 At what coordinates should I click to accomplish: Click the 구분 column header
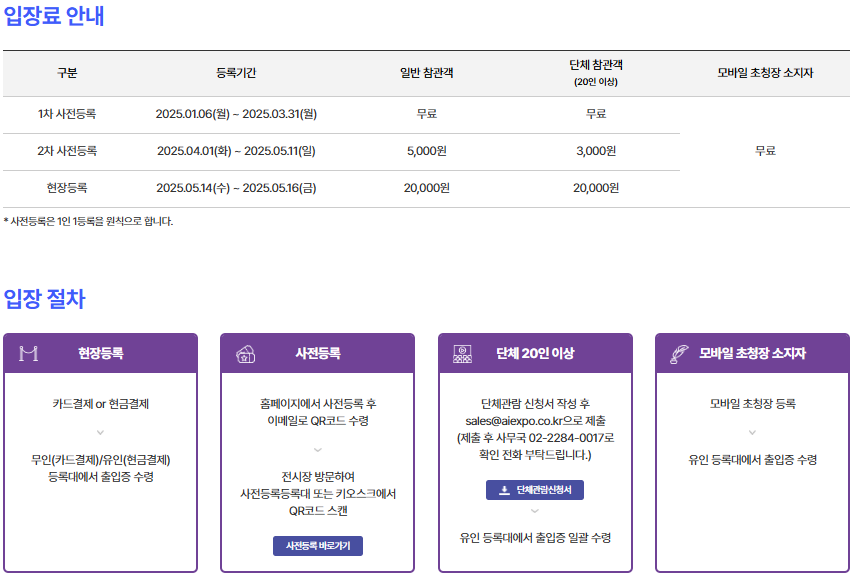tap(67, 73)
